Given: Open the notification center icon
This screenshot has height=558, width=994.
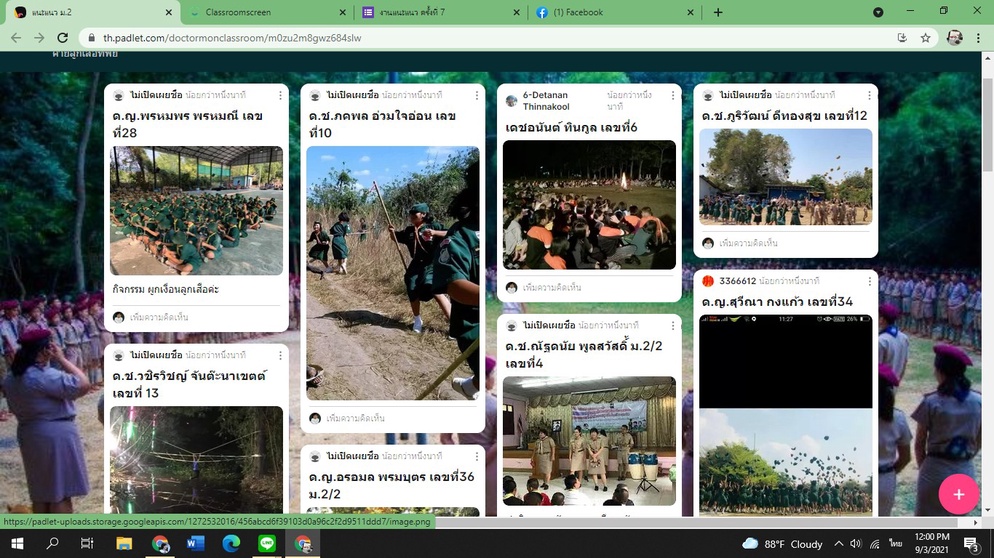Looking at the screenshot, I should (x=971, y=544).
